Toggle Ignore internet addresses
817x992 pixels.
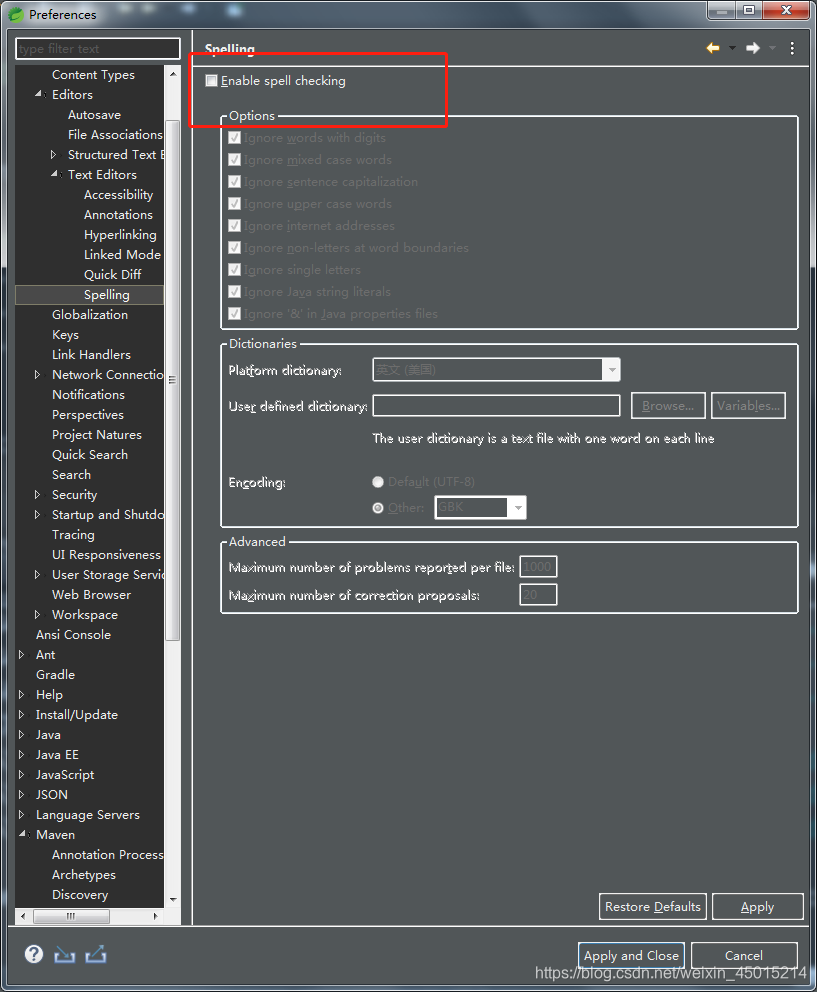[x=234, y=226]
